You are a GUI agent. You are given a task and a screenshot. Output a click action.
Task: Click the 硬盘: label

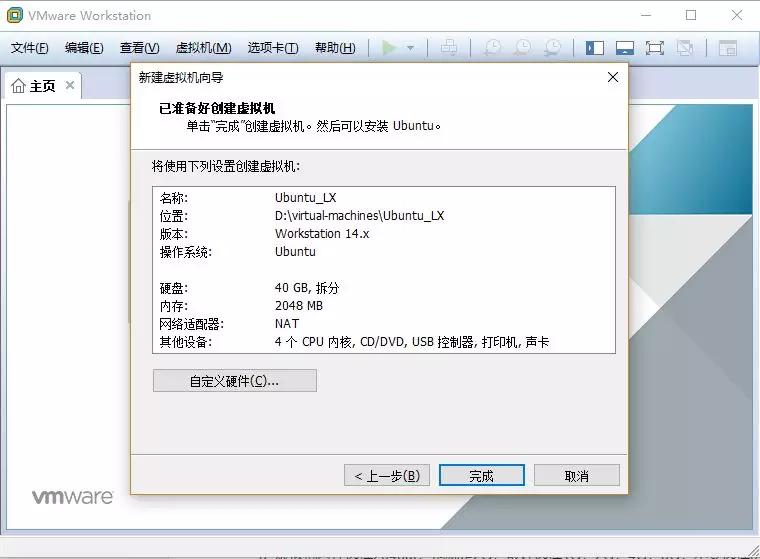tap(174, 288)
